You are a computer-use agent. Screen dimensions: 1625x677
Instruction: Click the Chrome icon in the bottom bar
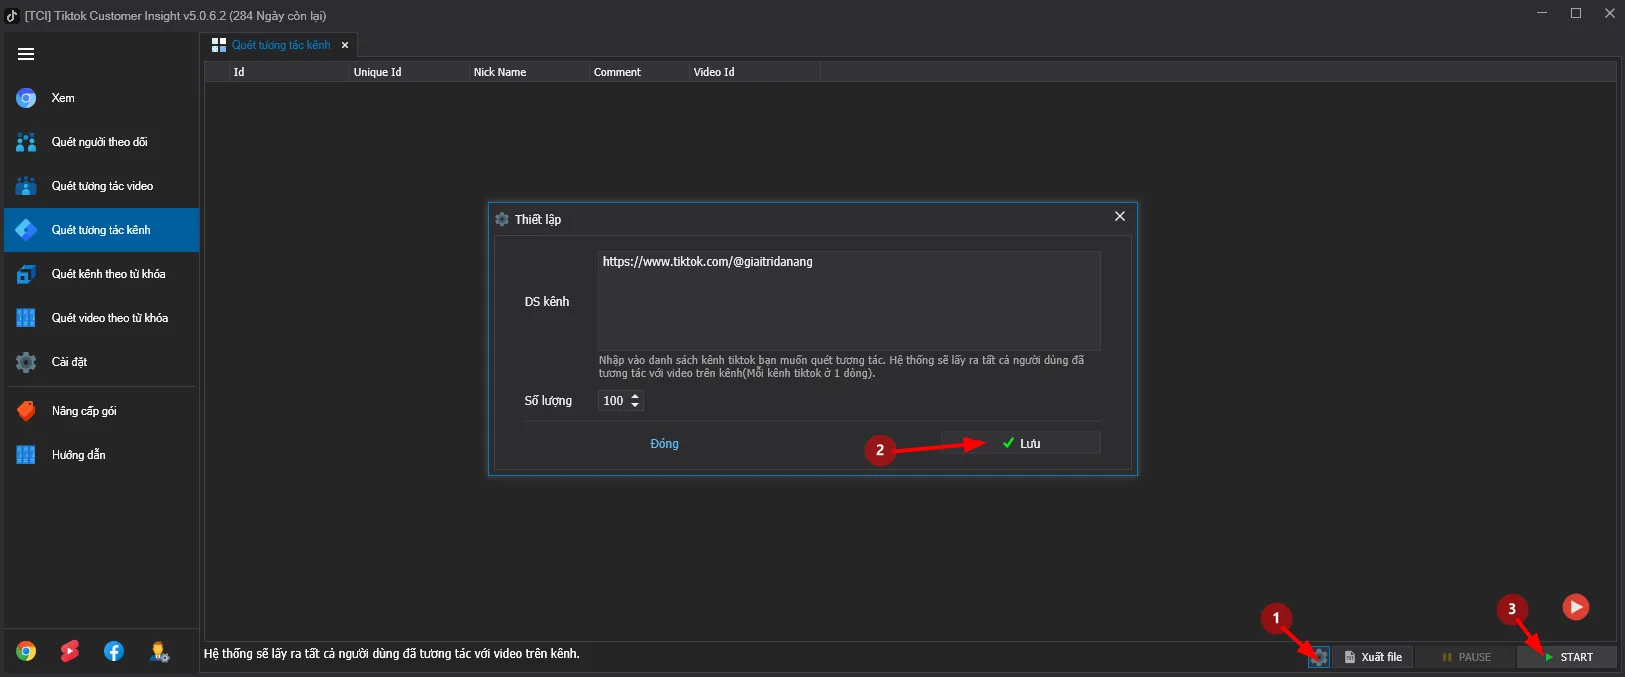pyautogui.click(x=26, y=652)
